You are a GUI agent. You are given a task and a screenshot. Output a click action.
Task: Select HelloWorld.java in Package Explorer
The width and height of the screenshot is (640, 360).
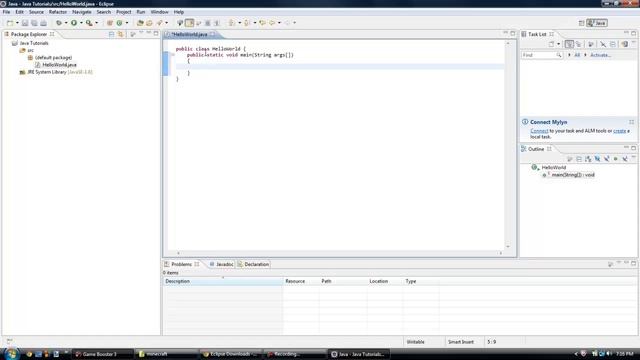(59, 64)
